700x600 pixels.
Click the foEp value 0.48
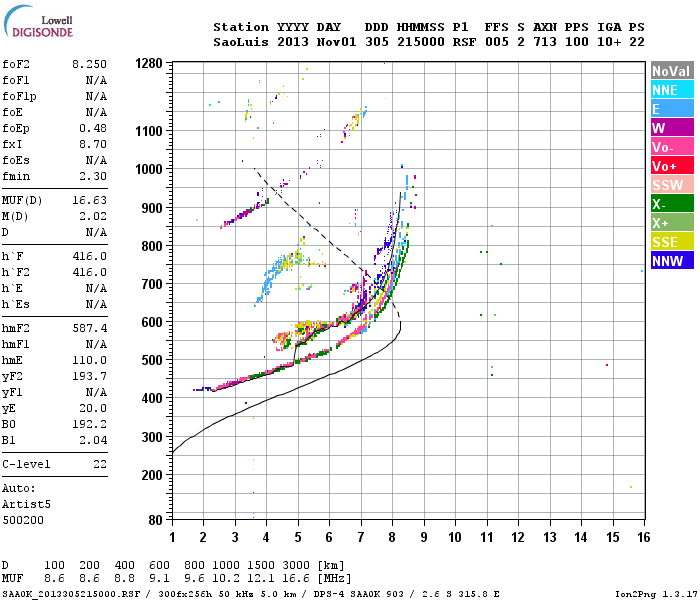pos(93,129)
